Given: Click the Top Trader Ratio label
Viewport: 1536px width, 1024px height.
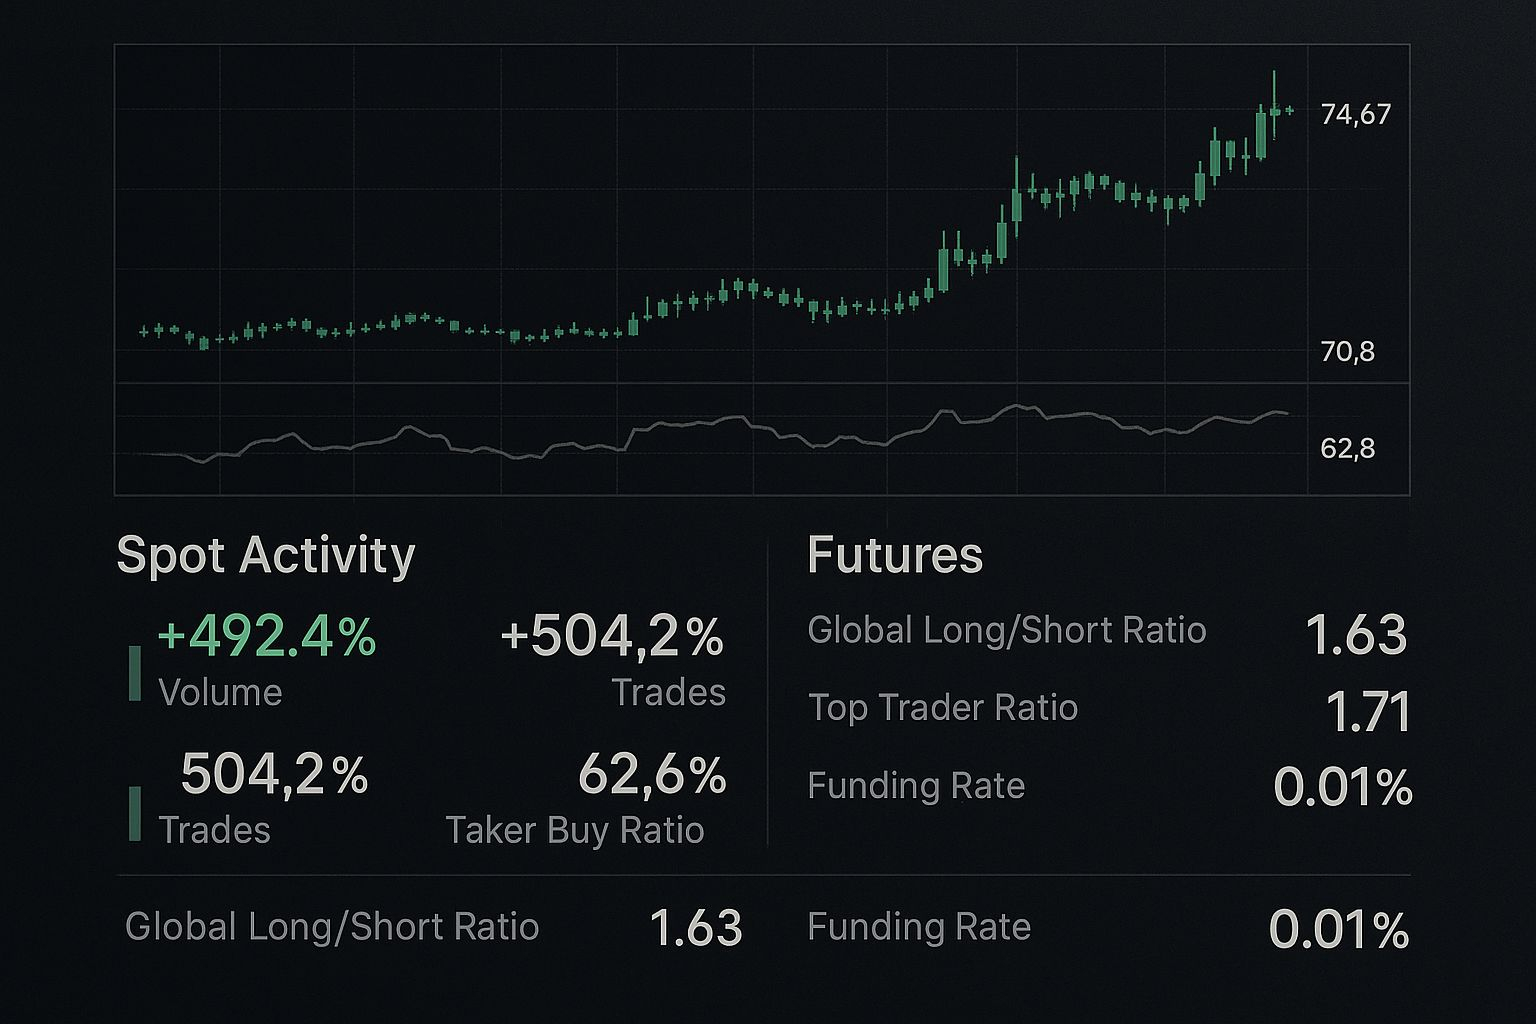Looking at the screenshot, I should pyautogui.click(x=943, y=708).
